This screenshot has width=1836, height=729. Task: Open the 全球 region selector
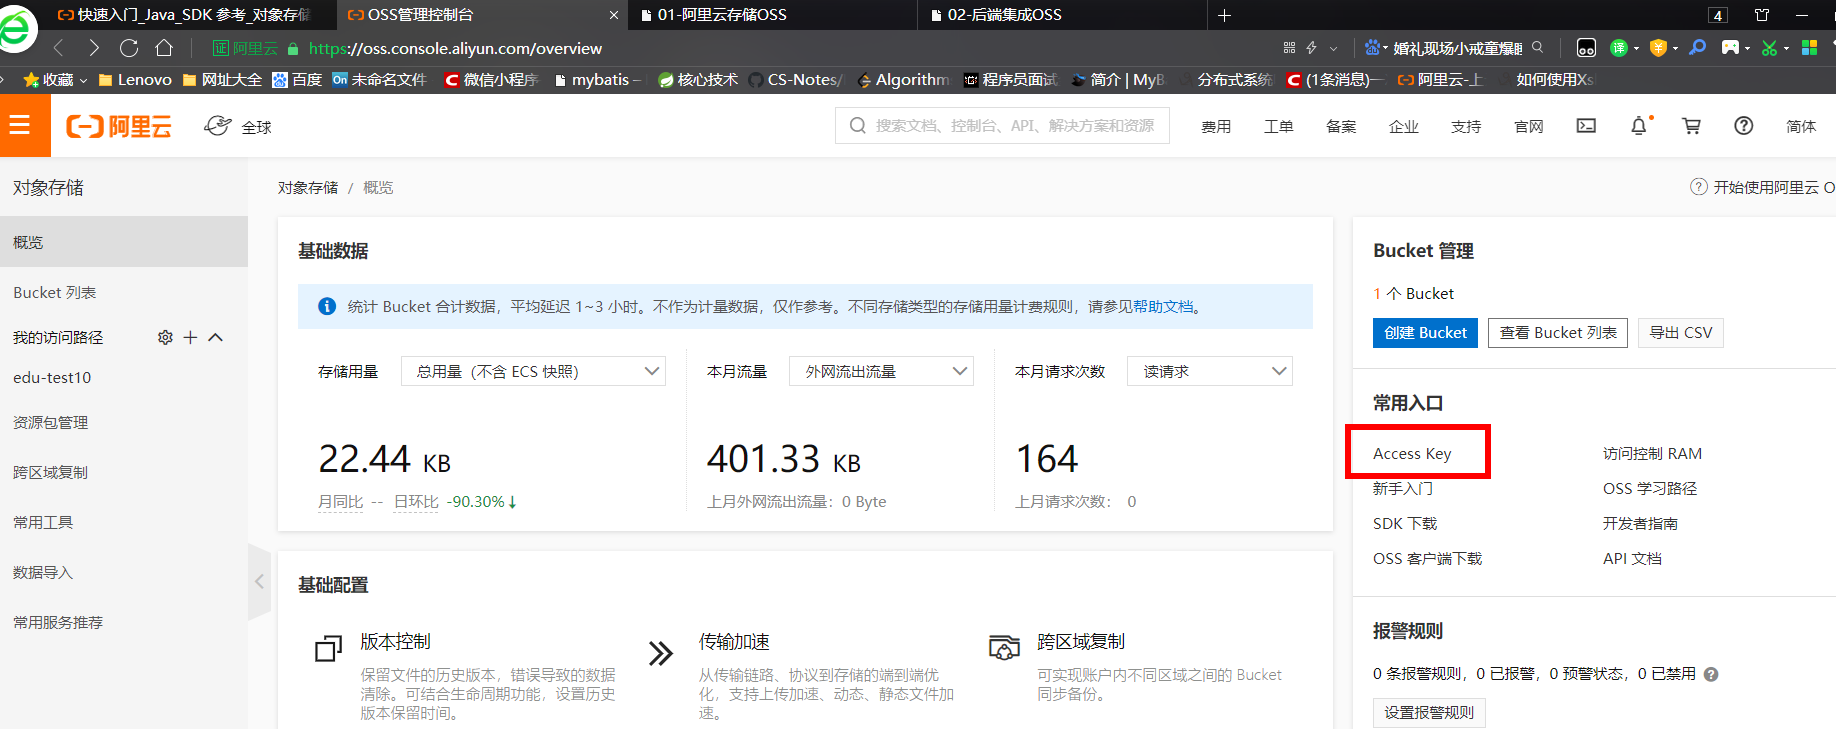tap(238, 126)
